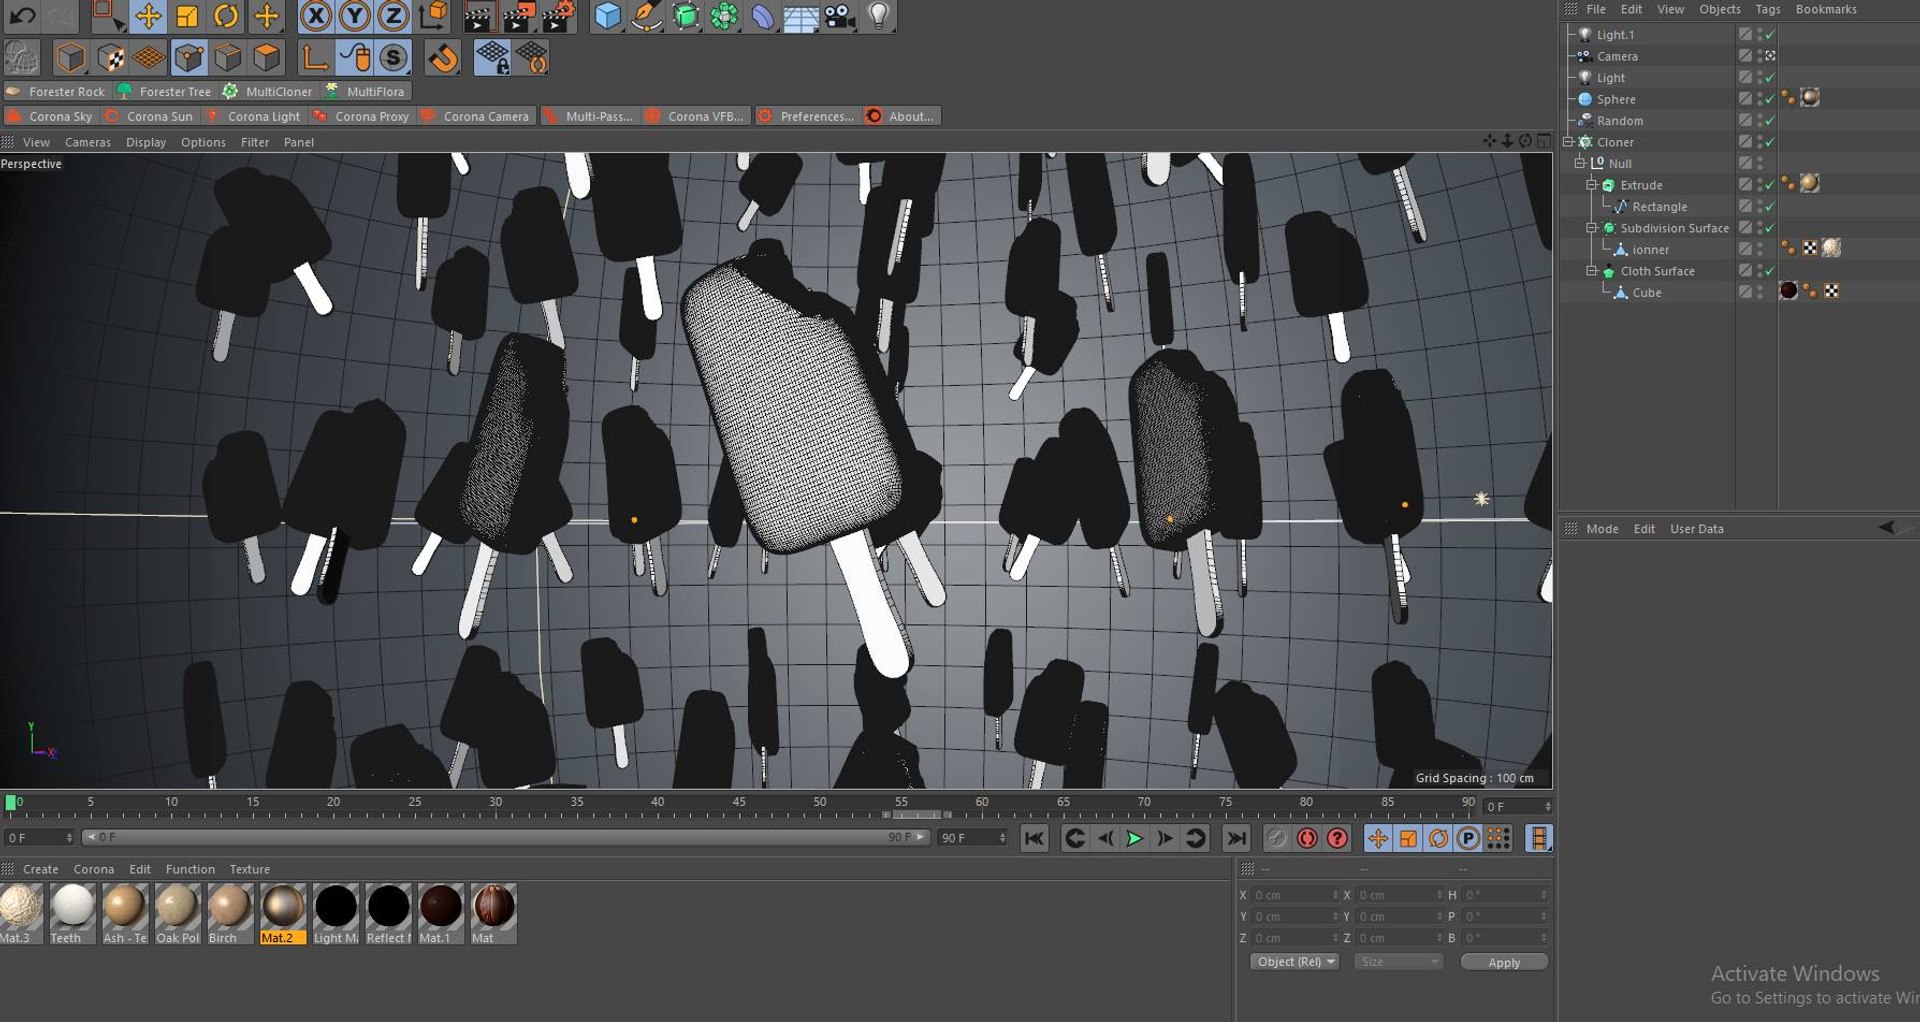Select the Rotate tool in the top toolbar
Image resolution: width=1920 pixels, height=1022 pixels.
coord(227,15)
